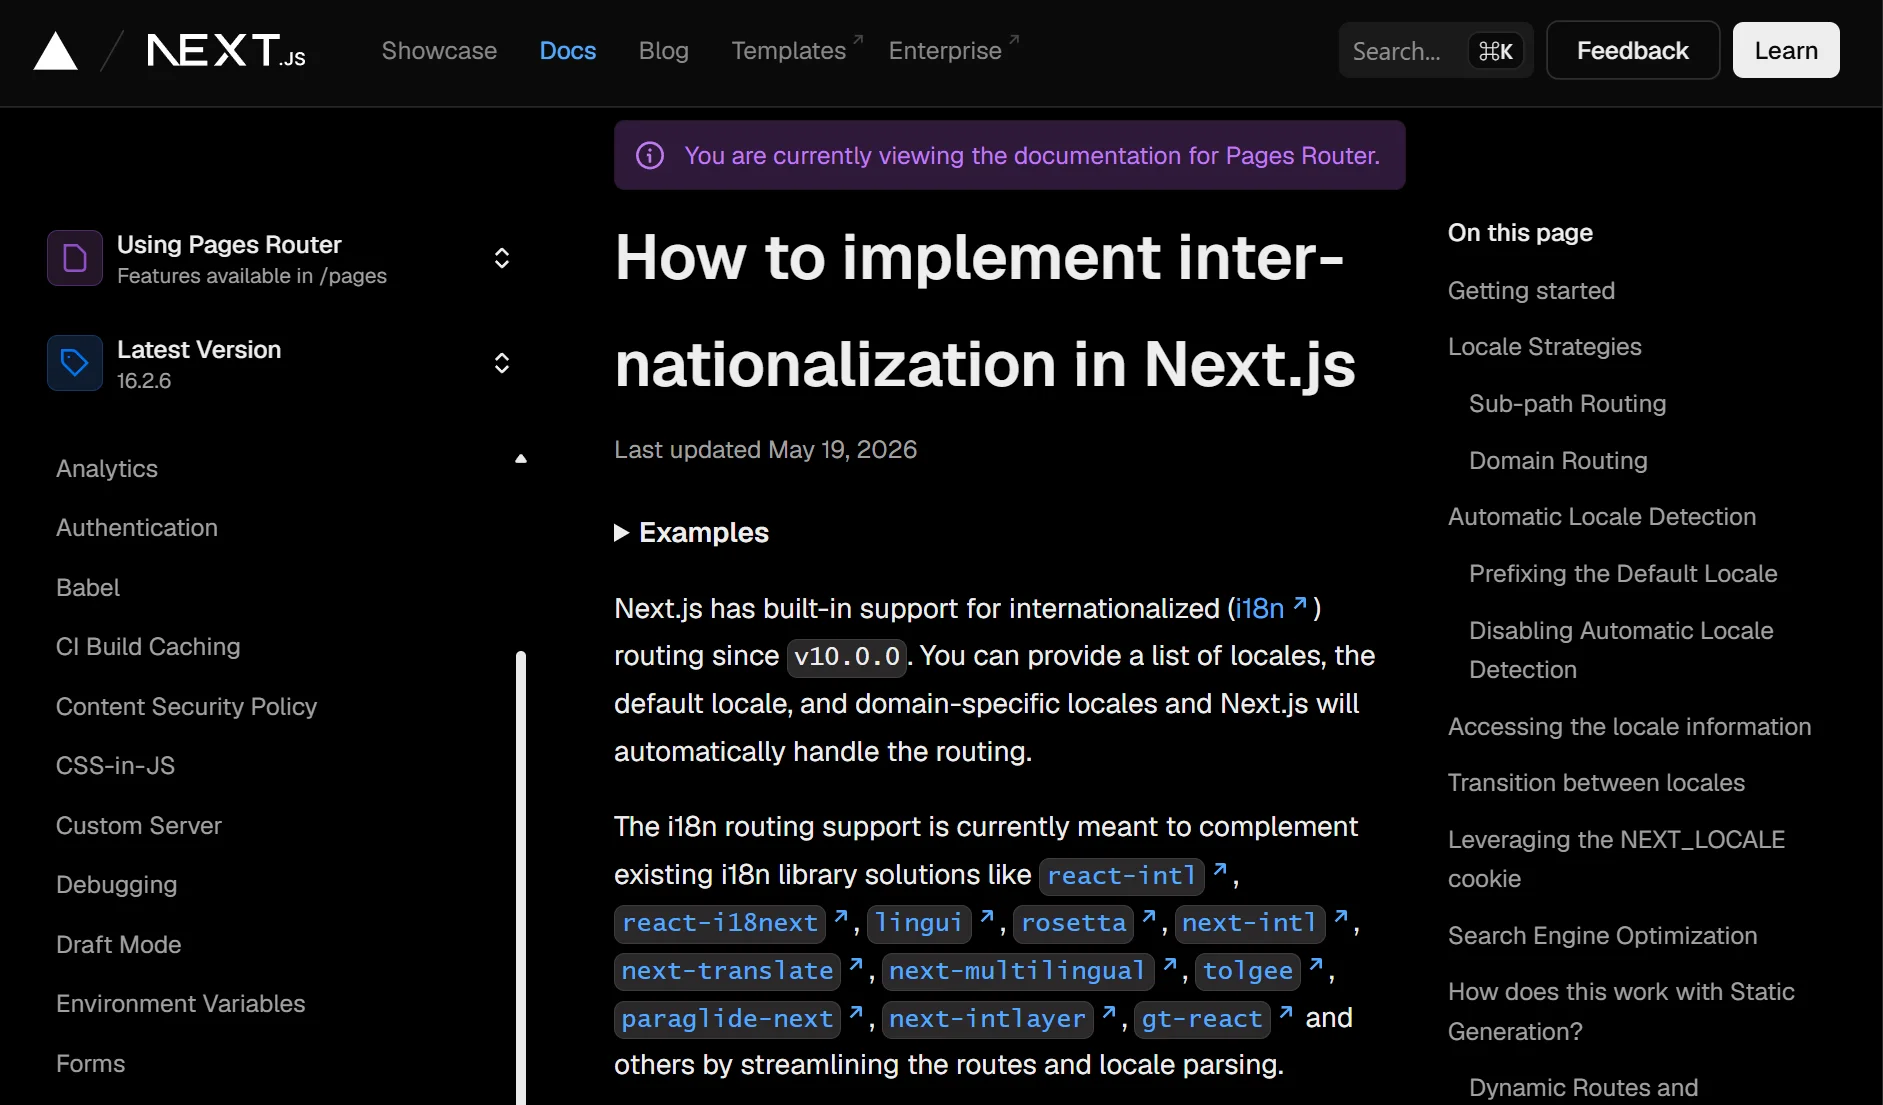Open the Latest Version selector chevrons
The image size is (1883, 1105).
pos(502,363)
